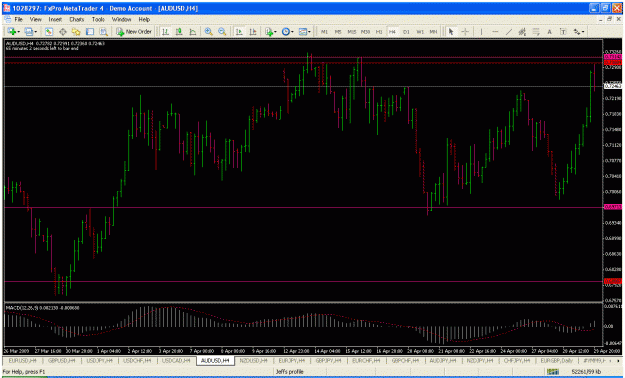Open the Tools menu
This screenshot has width=625, height=378.
pos(98,19)
